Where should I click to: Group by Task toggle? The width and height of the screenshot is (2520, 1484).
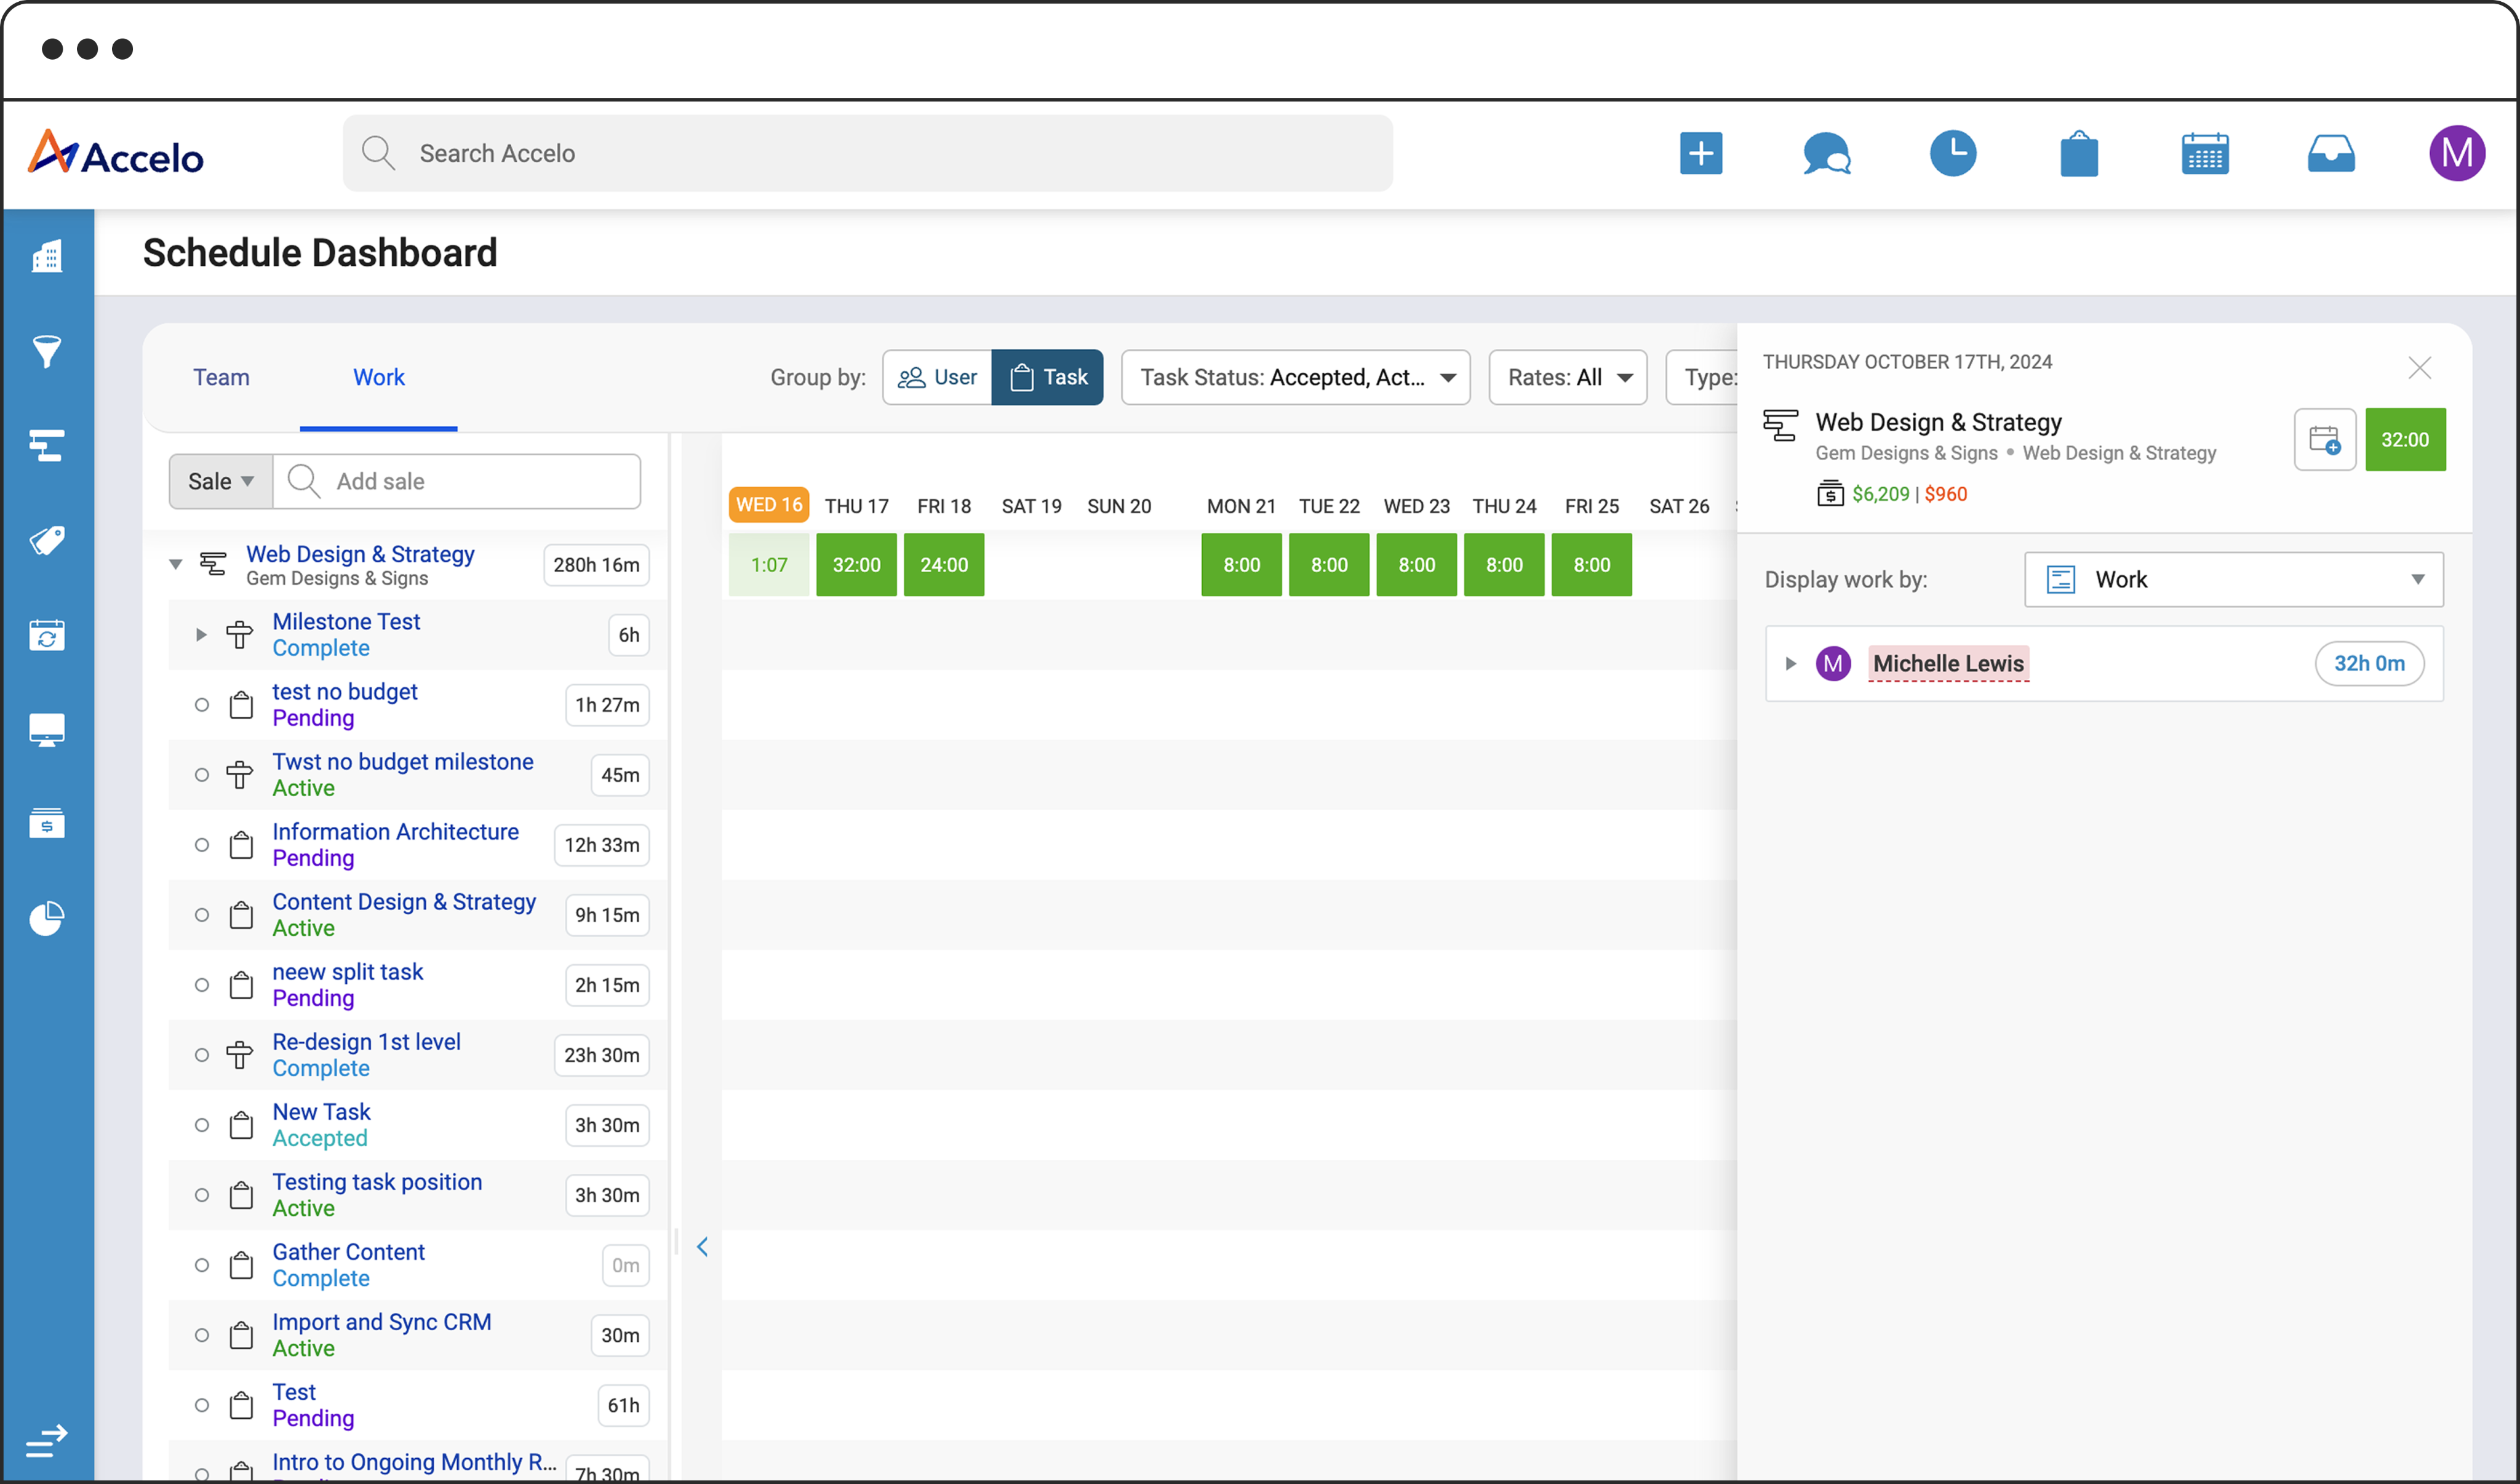click(1047, 377)
